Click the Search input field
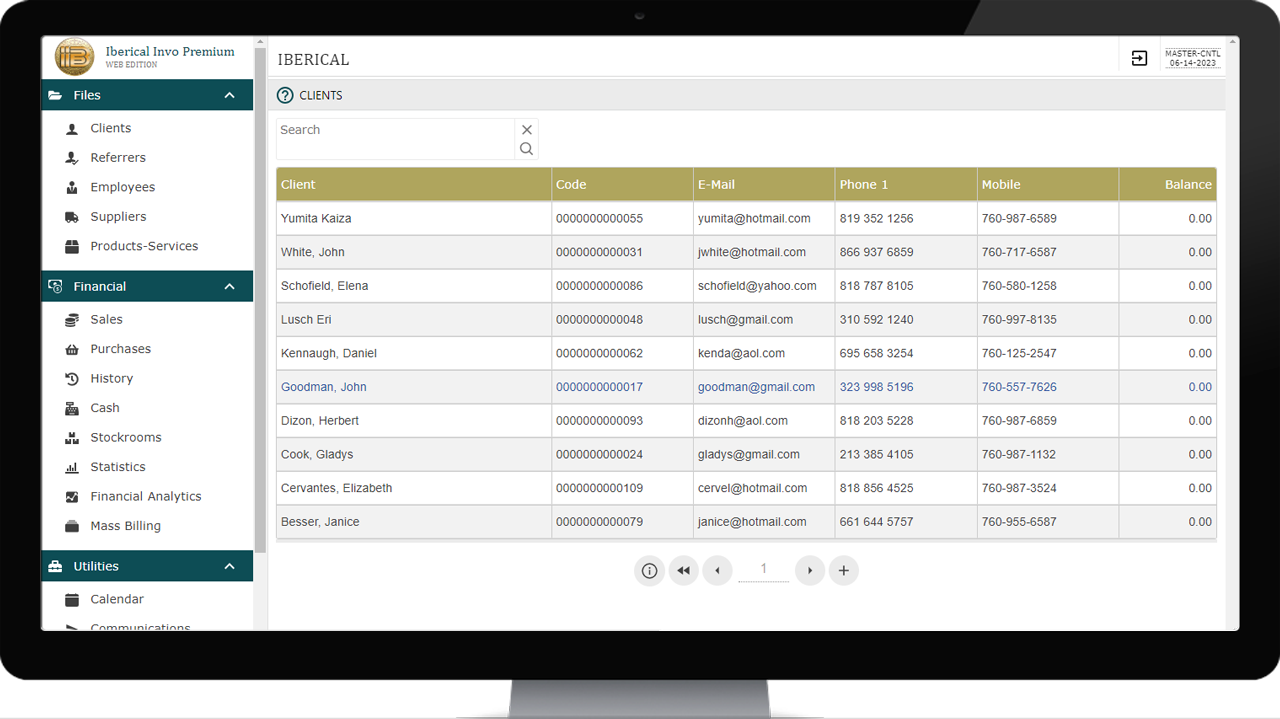 (395, 139)
